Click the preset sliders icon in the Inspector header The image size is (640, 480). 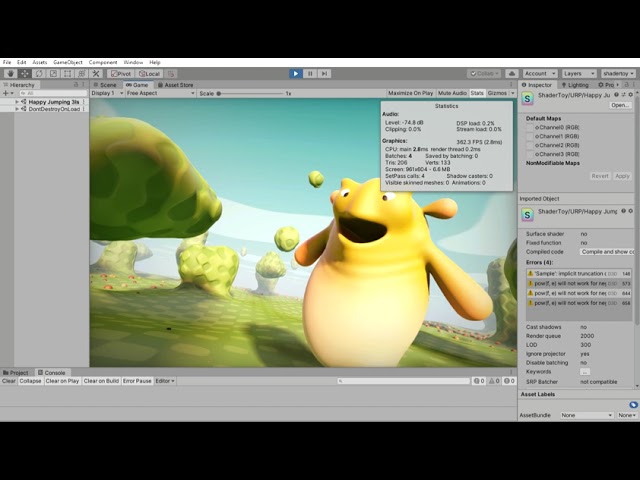coord(624,95)
